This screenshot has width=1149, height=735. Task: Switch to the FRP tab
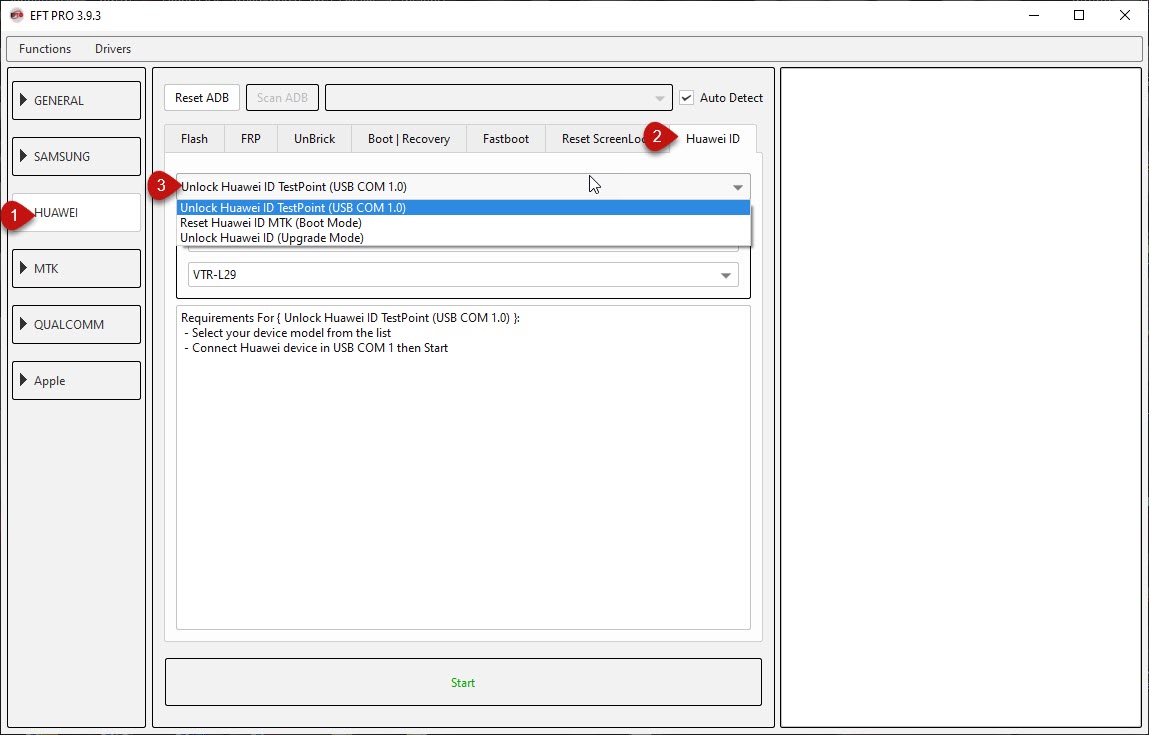click(x=251, y=138)
